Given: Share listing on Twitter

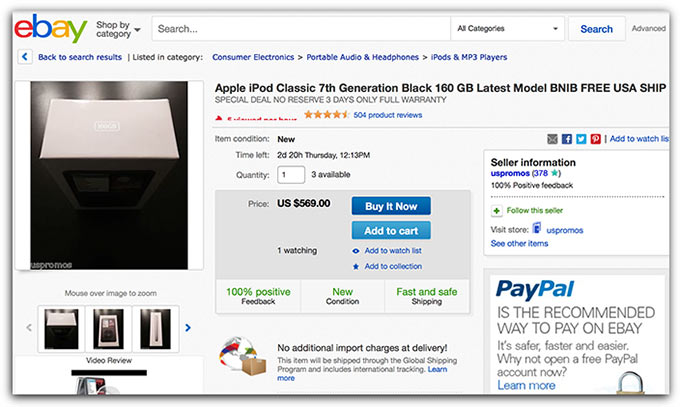Looking at the screenshot, I should click(581, 138).
